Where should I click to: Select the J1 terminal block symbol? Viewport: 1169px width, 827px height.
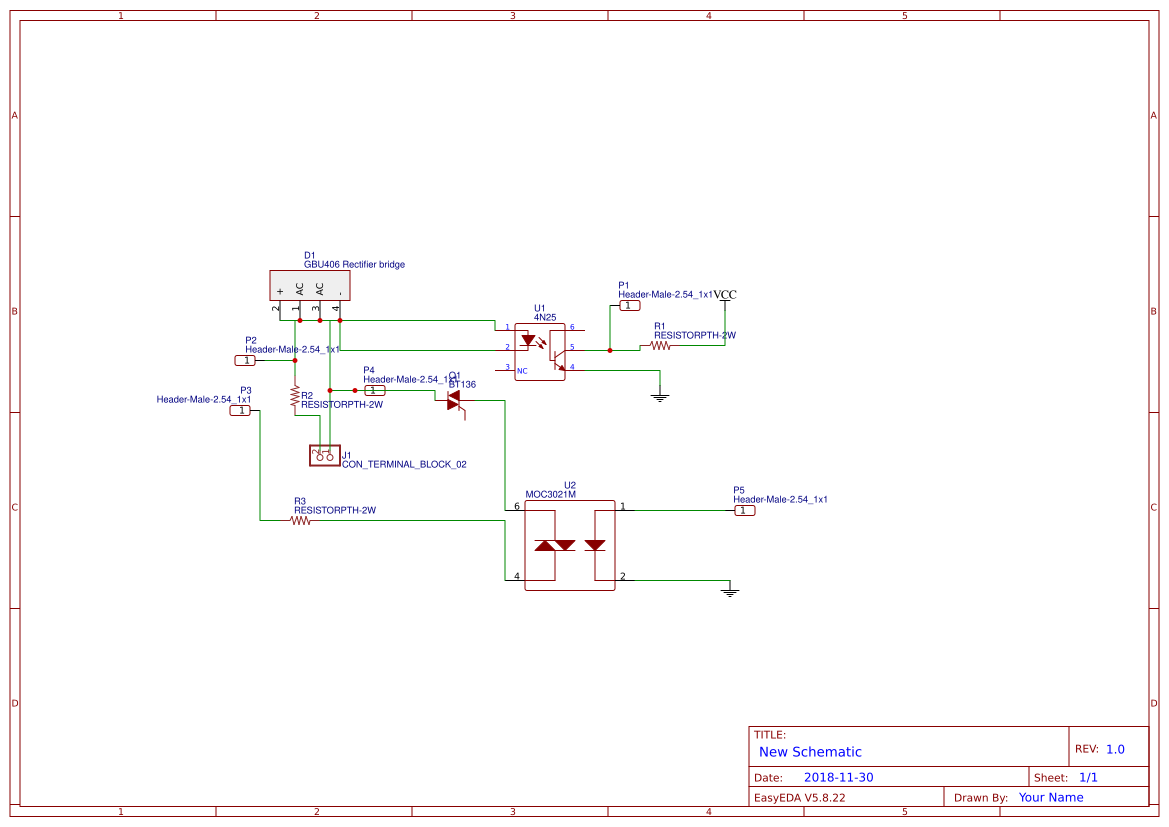(324, 456)
